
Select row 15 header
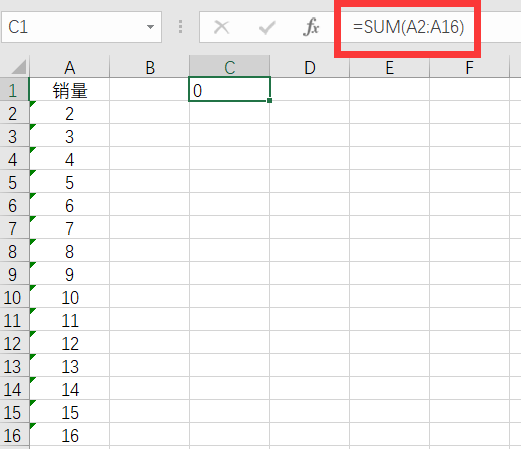click(x=14, y=411)
